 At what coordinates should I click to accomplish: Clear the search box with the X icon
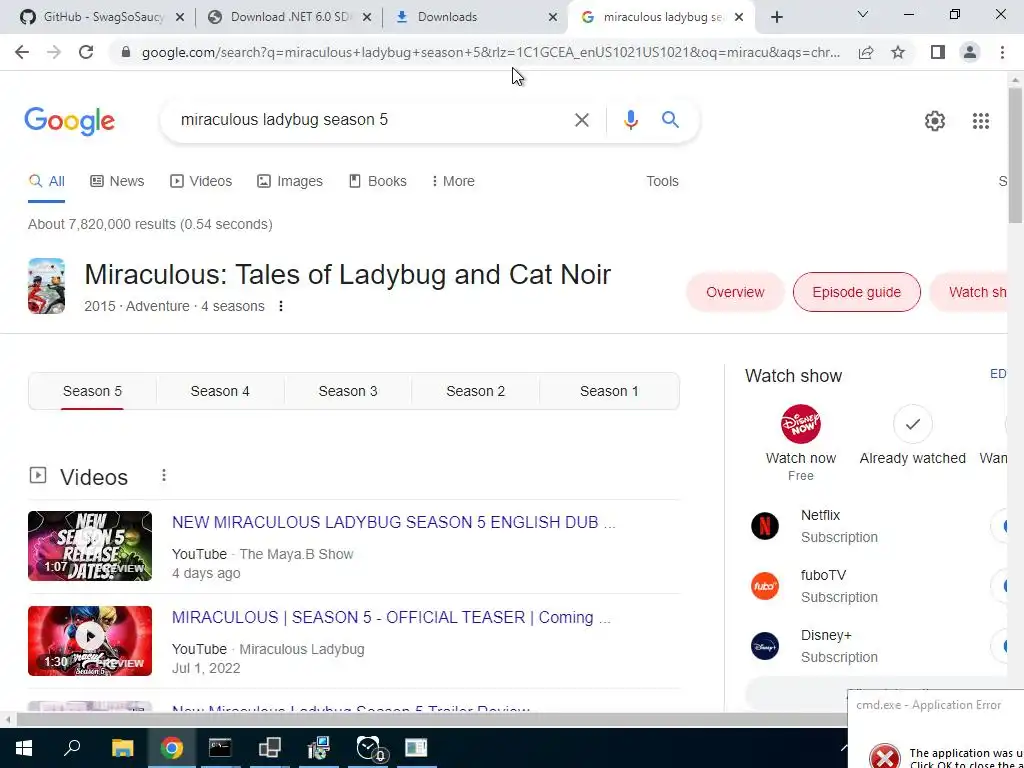click(581, 120)
